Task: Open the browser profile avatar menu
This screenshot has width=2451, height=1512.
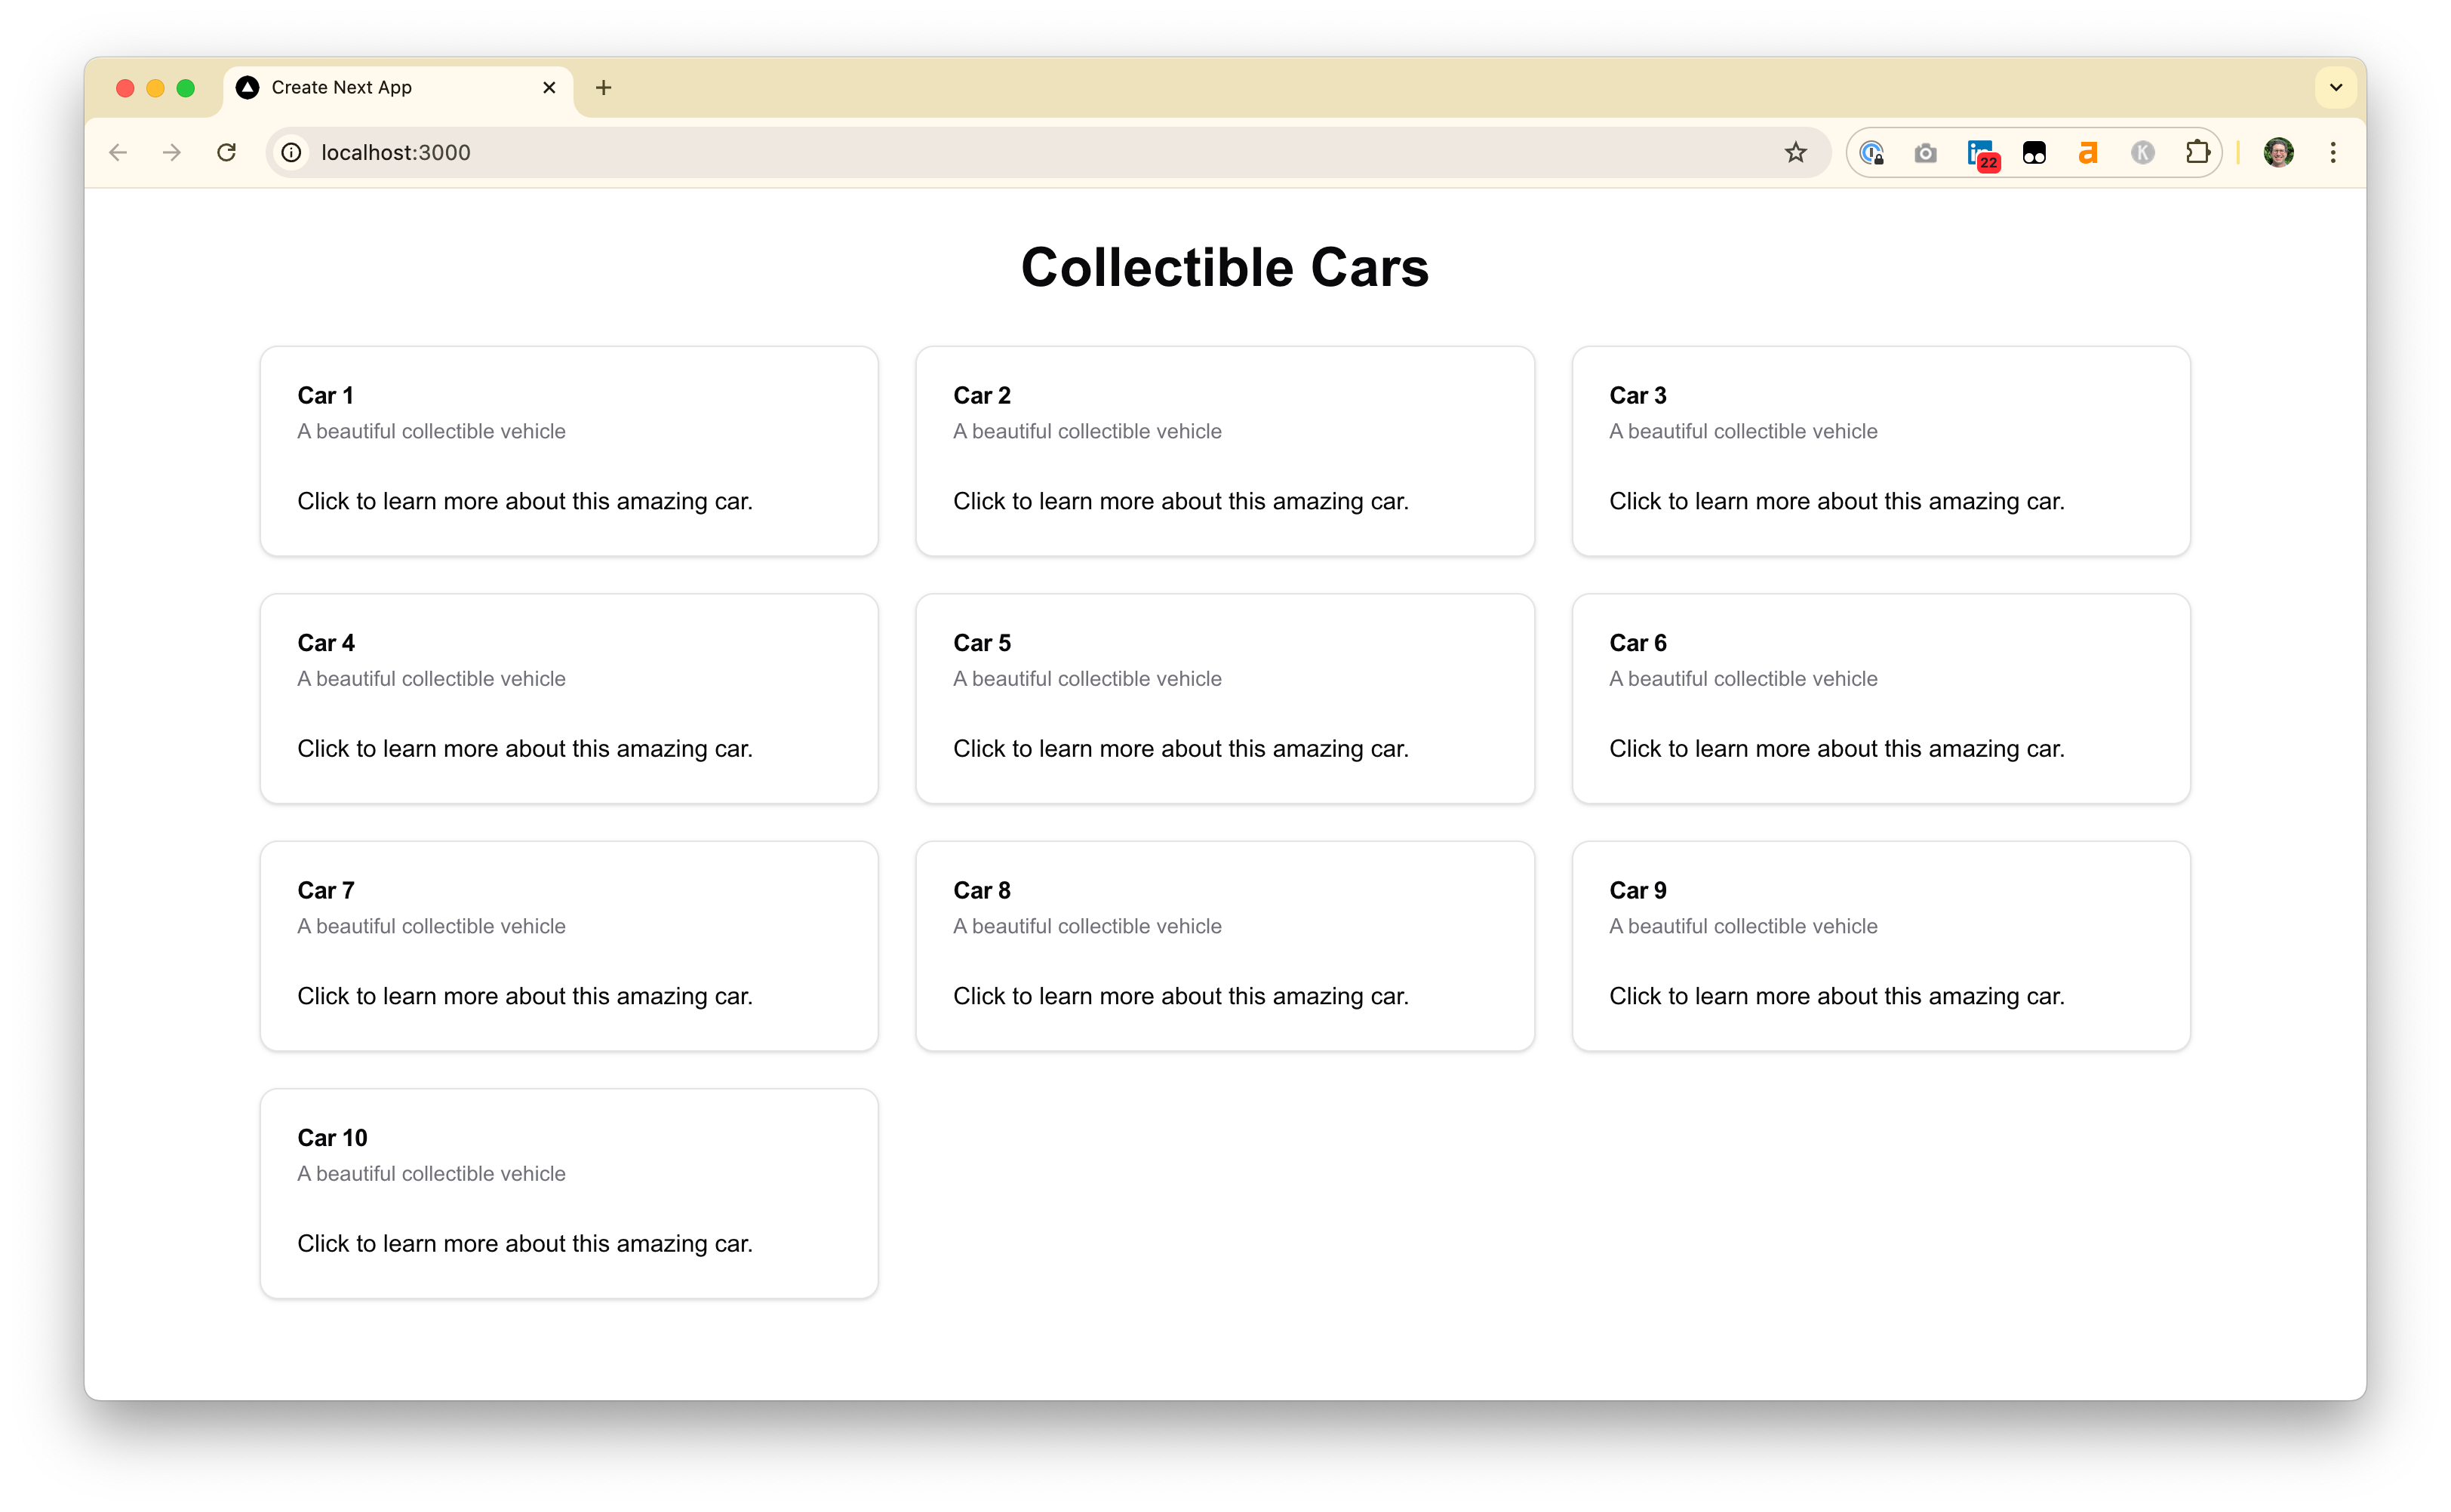Action: tap(2278, 152)
